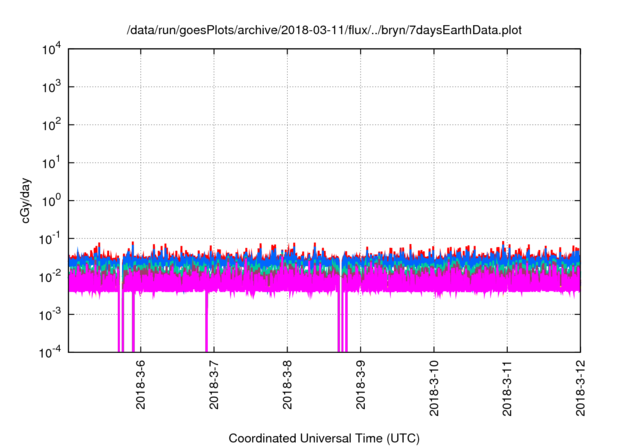
Task: Click the 2018-3-11 date label
Action: (x=507, y=388)
